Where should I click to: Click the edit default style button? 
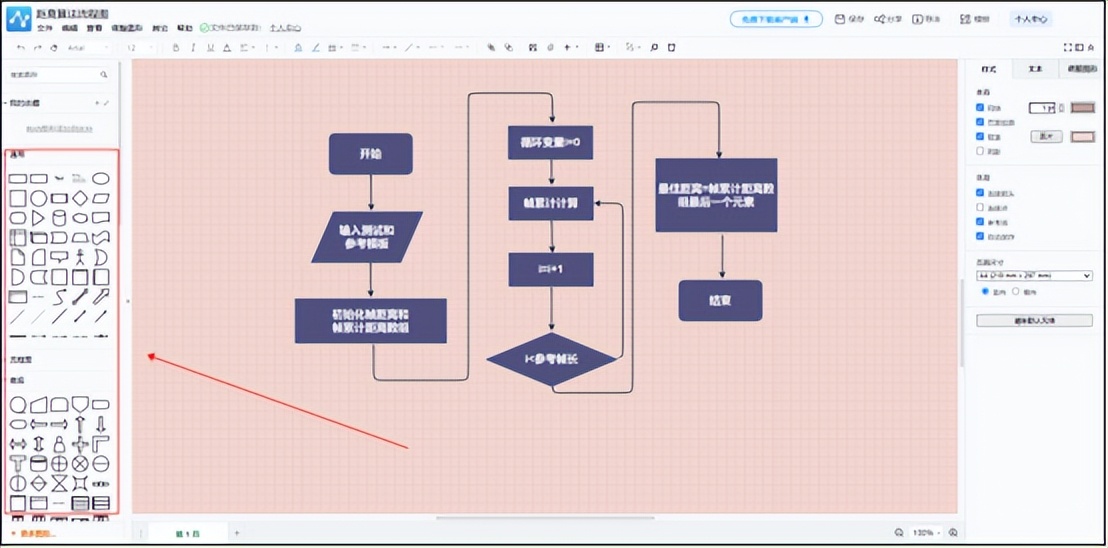[x=1035, y=320]
